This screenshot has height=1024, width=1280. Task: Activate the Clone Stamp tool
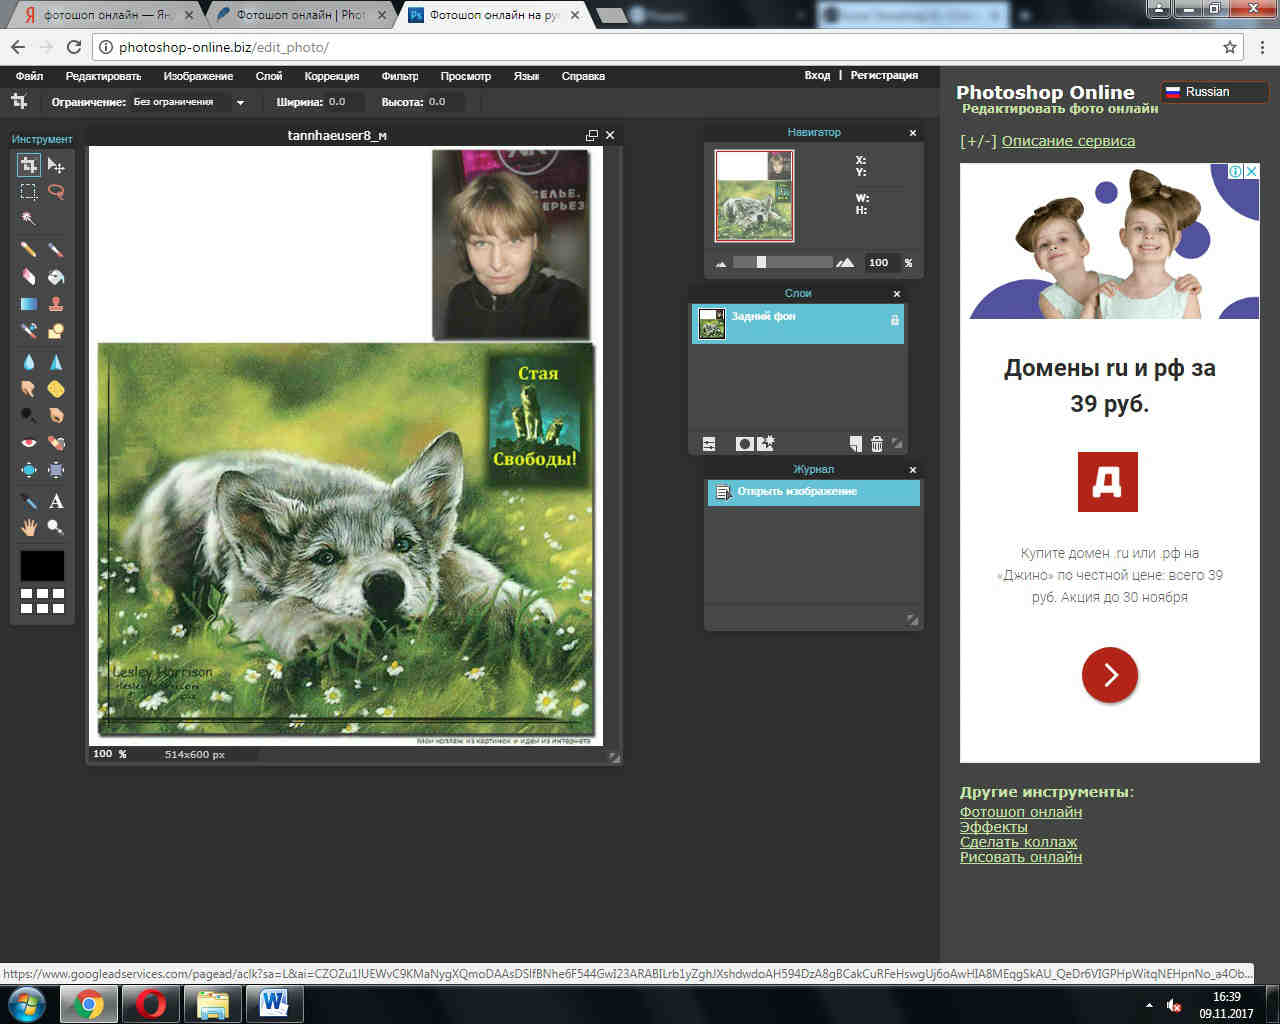click(56, 304)
